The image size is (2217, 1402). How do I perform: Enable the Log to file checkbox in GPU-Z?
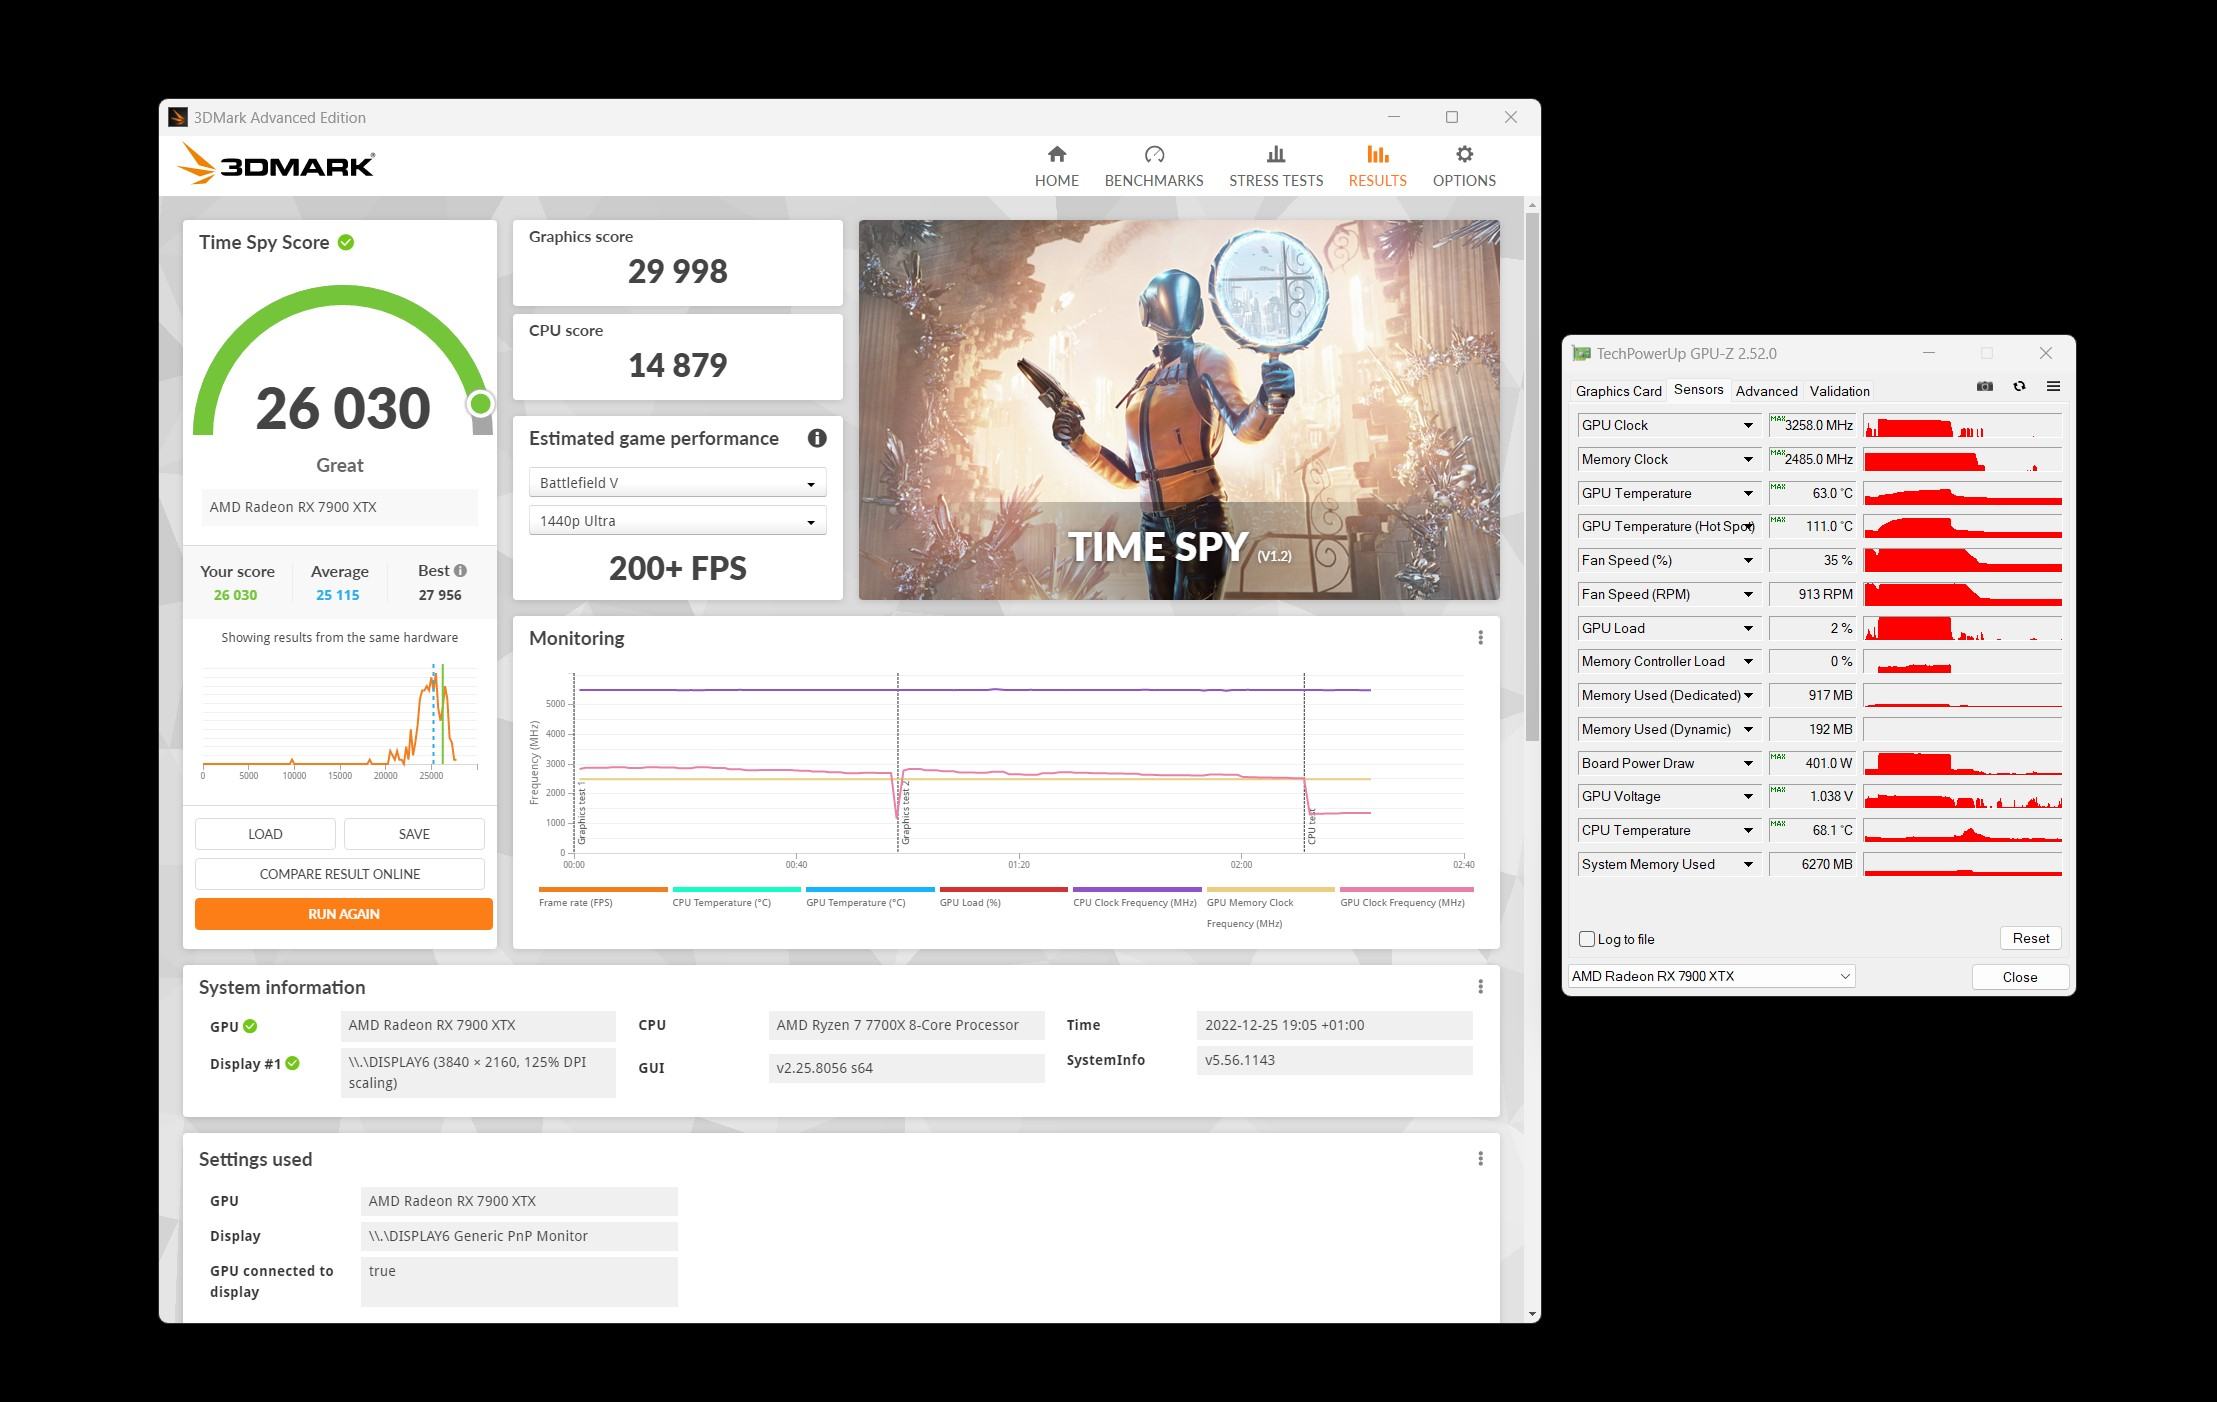coord(1587,939)
